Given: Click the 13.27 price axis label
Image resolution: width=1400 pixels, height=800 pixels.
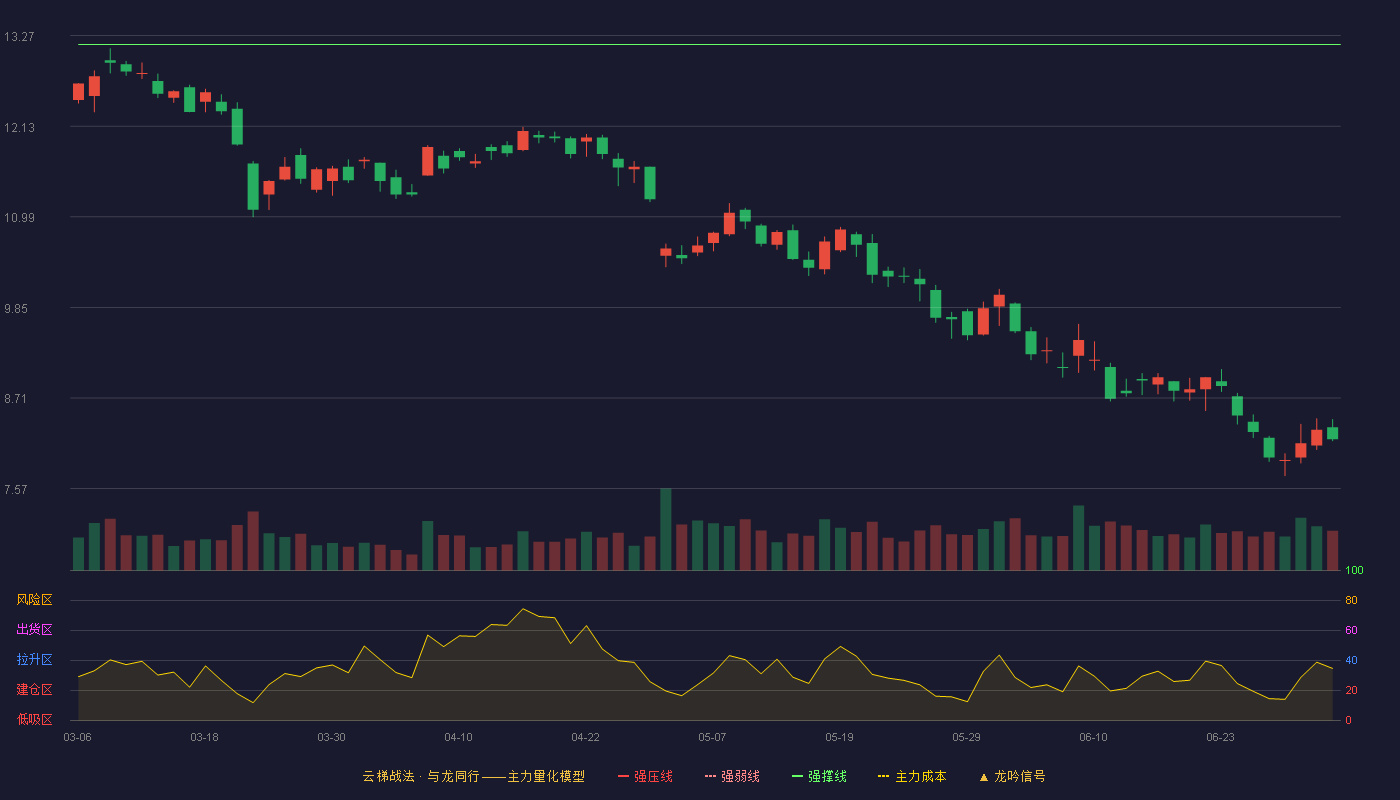Looking at the screenshot, I should pyautogui.click(x=19, y=37).
